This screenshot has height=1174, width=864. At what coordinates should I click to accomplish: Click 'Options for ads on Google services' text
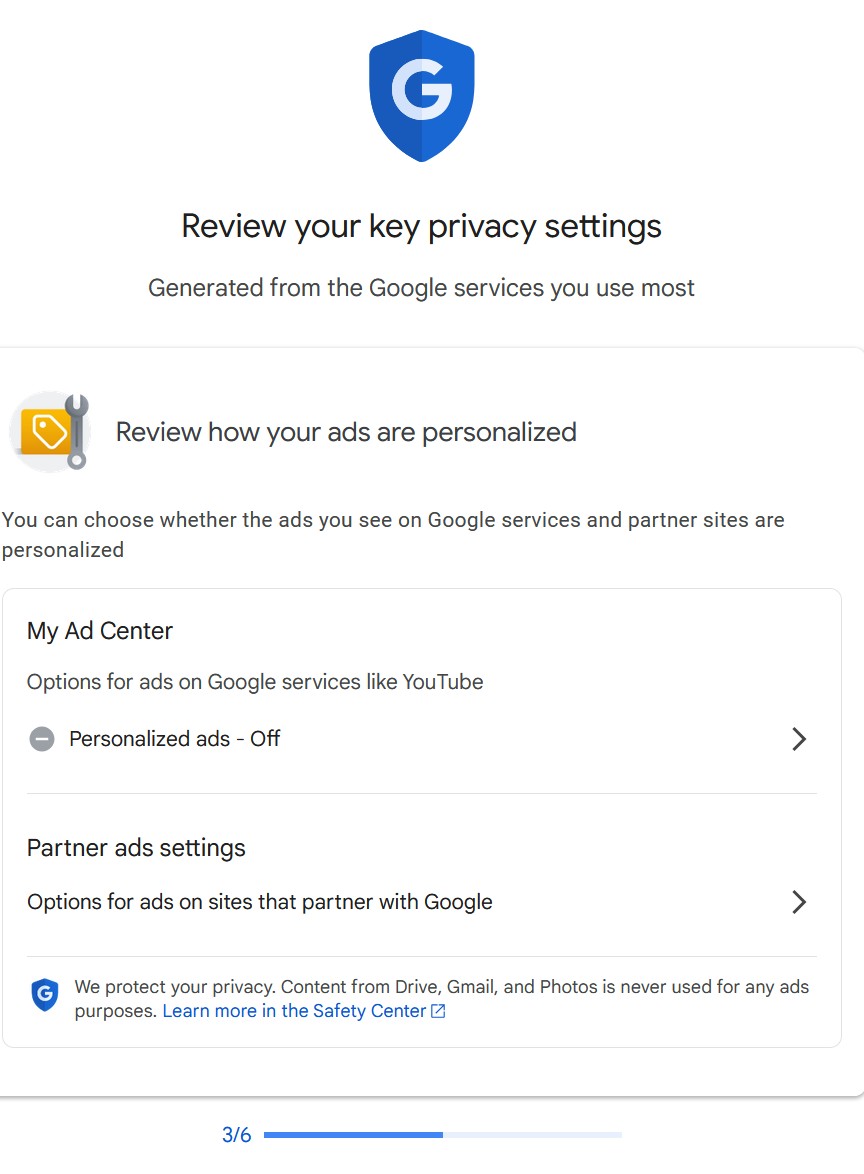pos(255,682)
